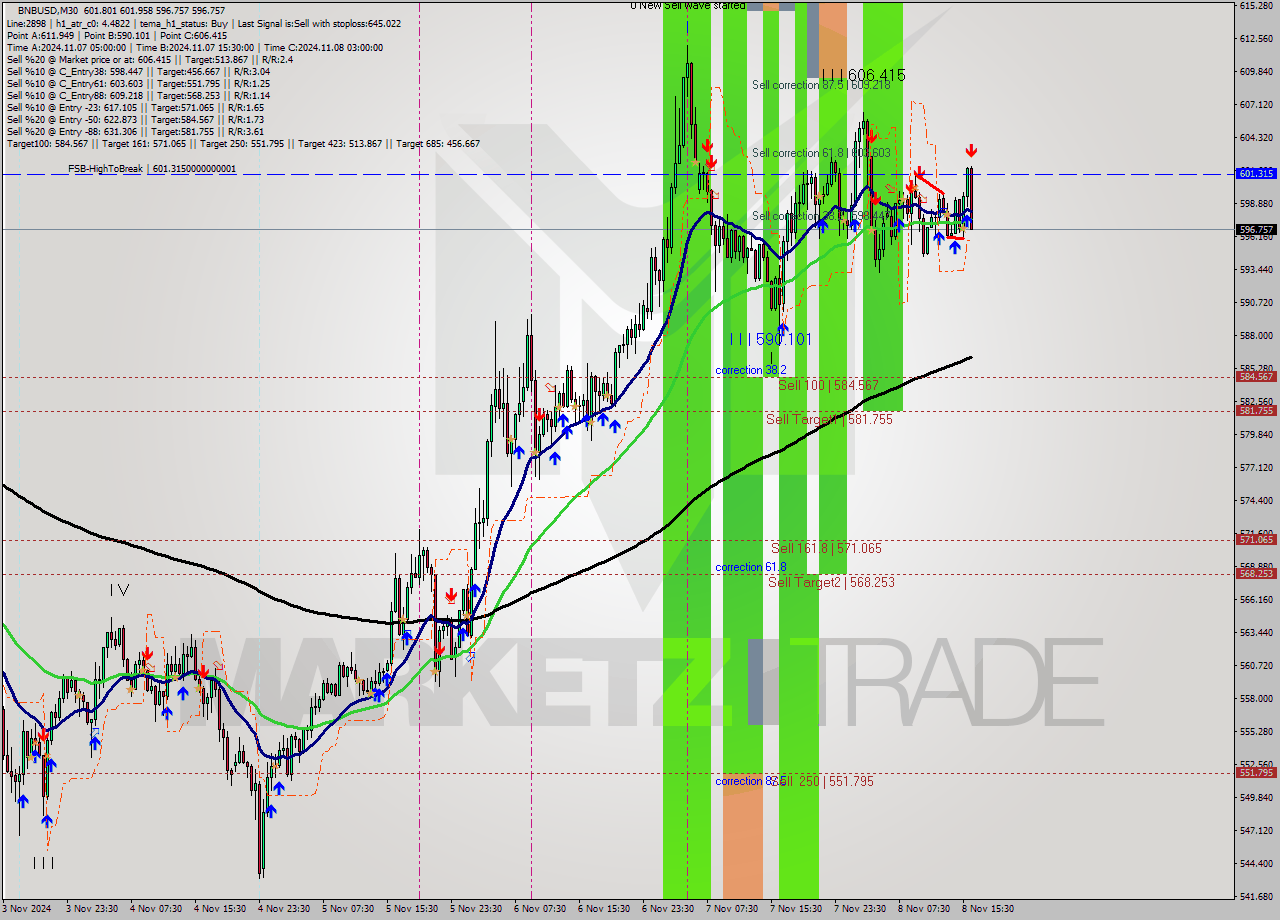
Task: Click the blue 'correction 61.8' label
Action: [x=751, y=567]
